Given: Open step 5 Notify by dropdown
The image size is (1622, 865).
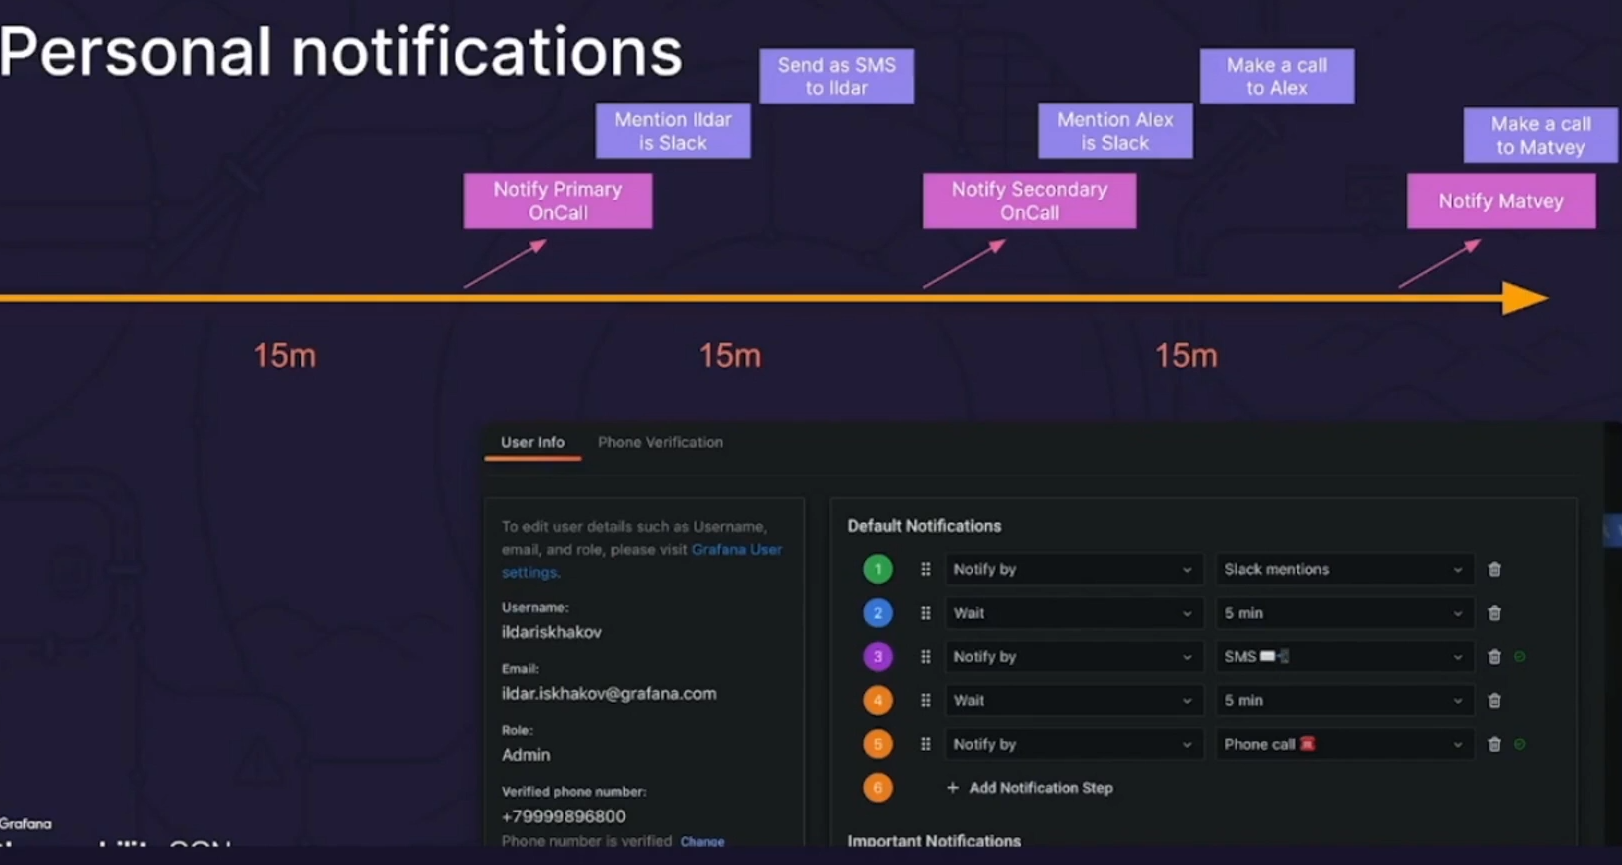Looking at the screenshot, I should pyautogui.click(x=1073, y=744).
